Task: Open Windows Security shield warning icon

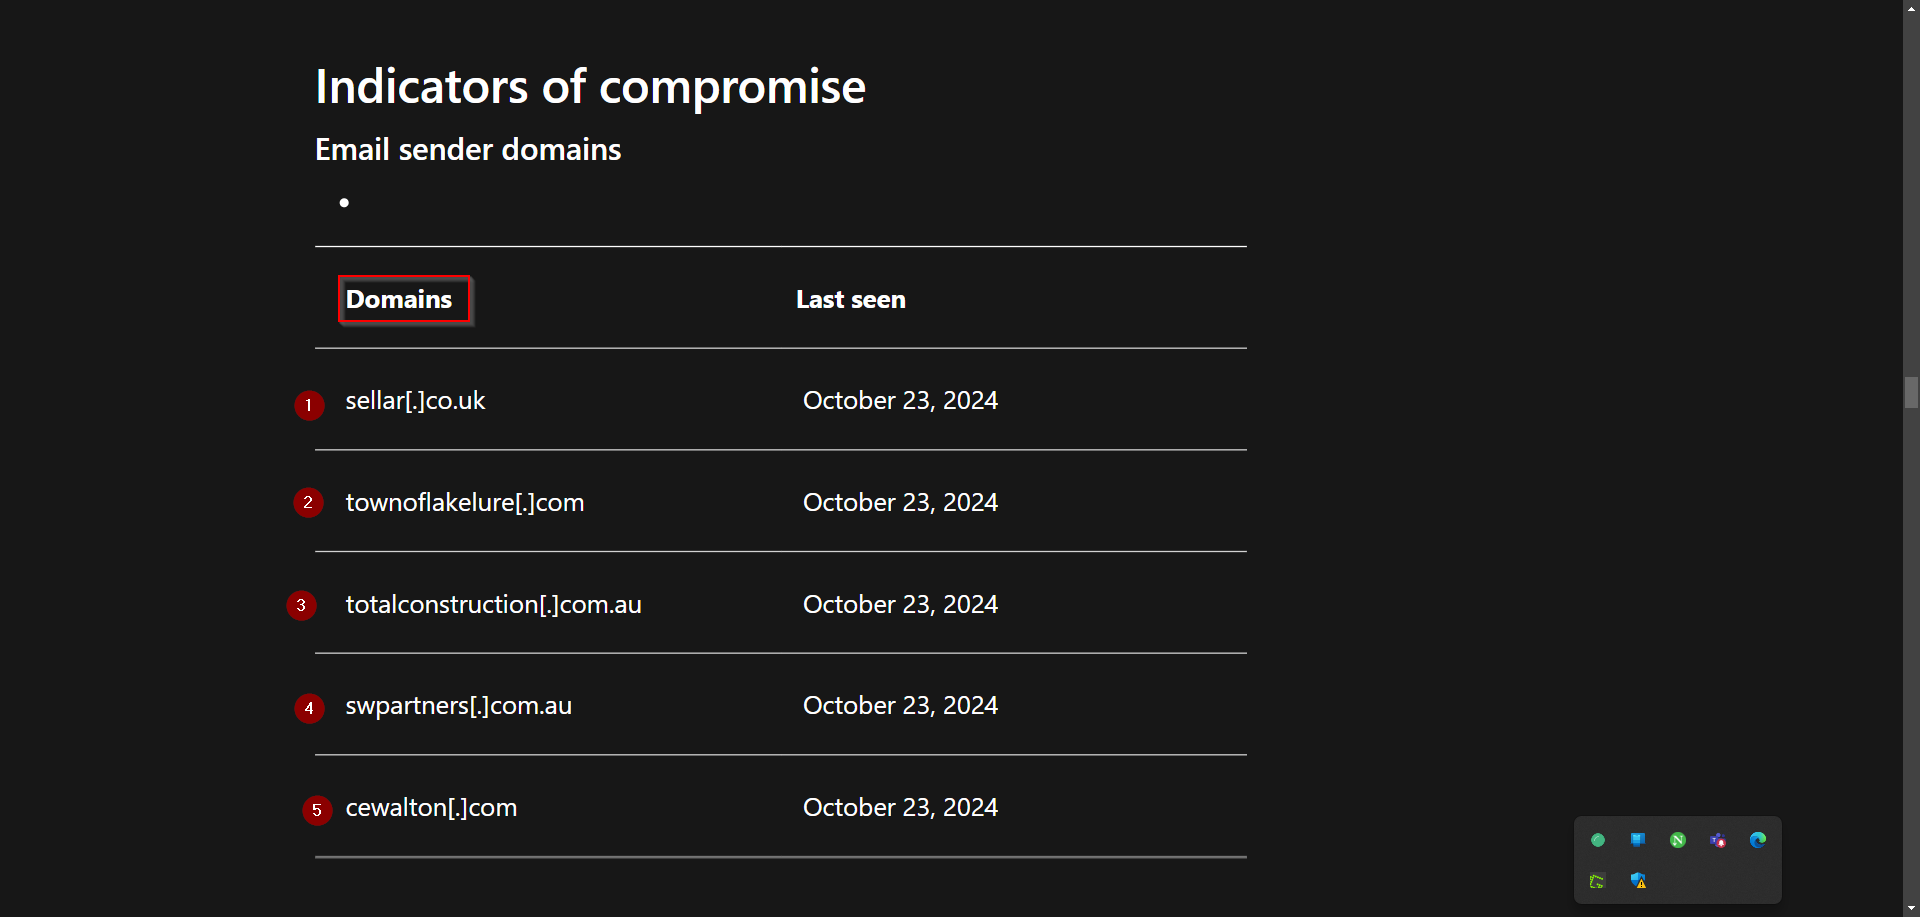Action: click(x=1639, y=881)
